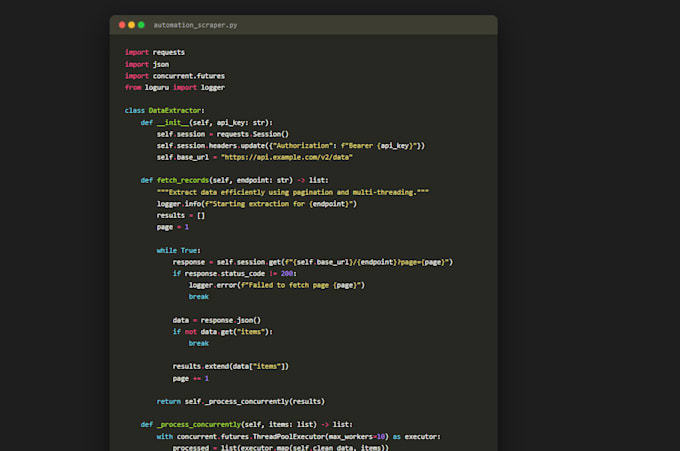Click 'if response.status_code != 200' line
The image size is (680, 451).
click(x=235, y=274)
